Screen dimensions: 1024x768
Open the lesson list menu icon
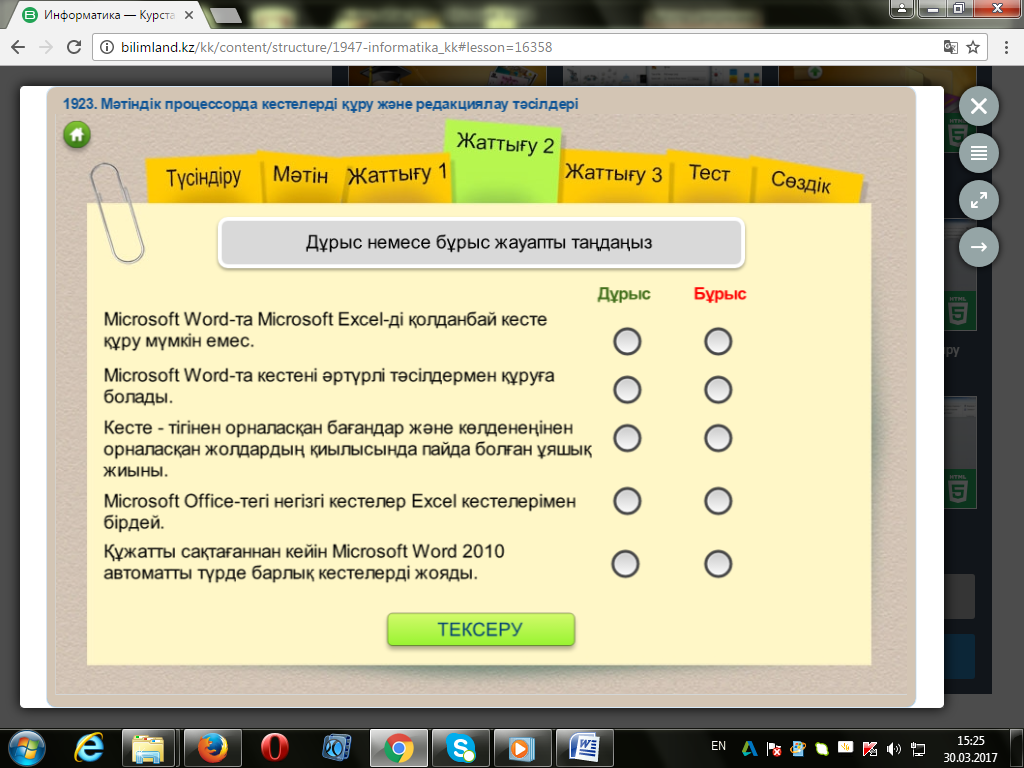click(978, 153)
